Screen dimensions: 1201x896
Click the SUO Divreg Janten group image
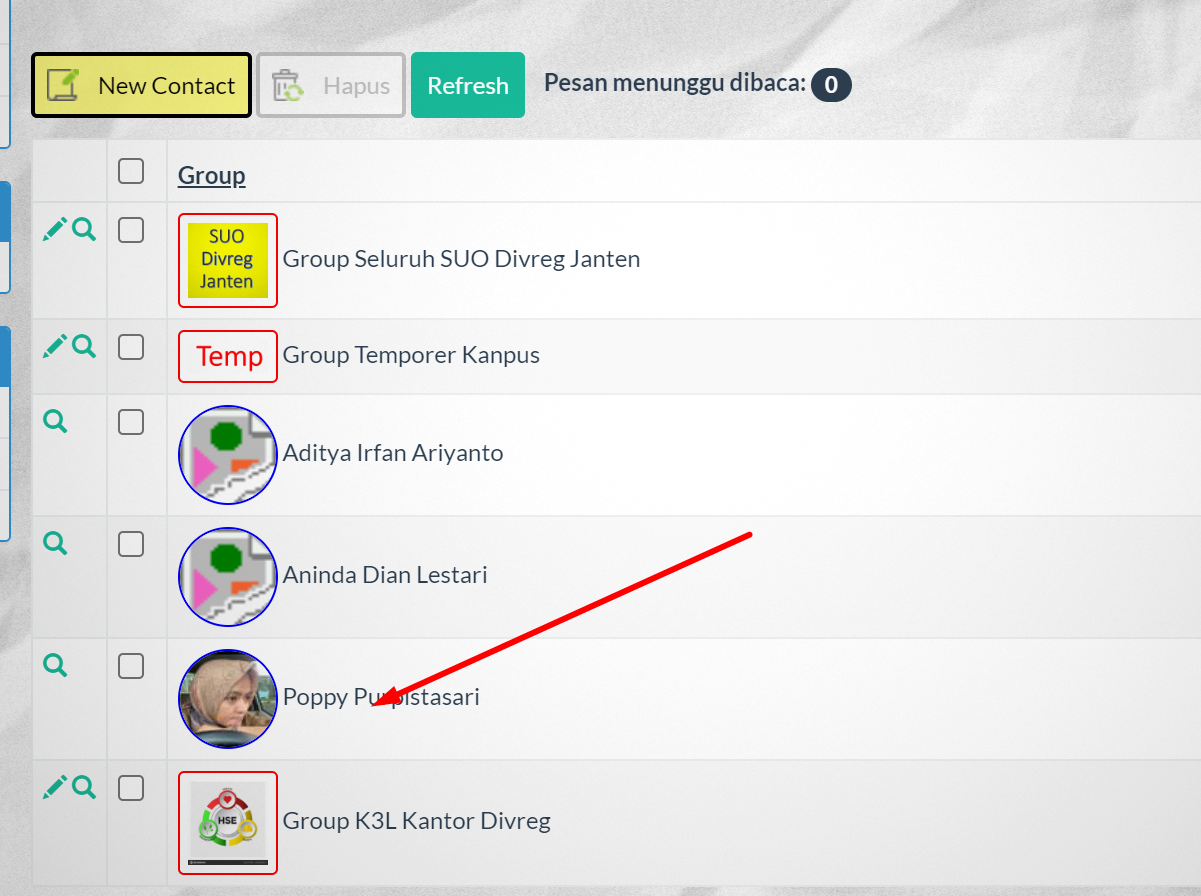[x=228, y=260]
